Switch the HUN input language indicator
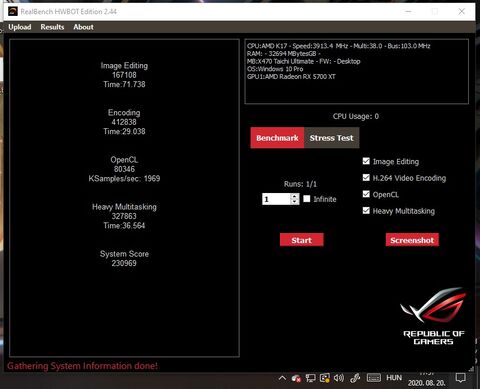 tap(394, 378)
